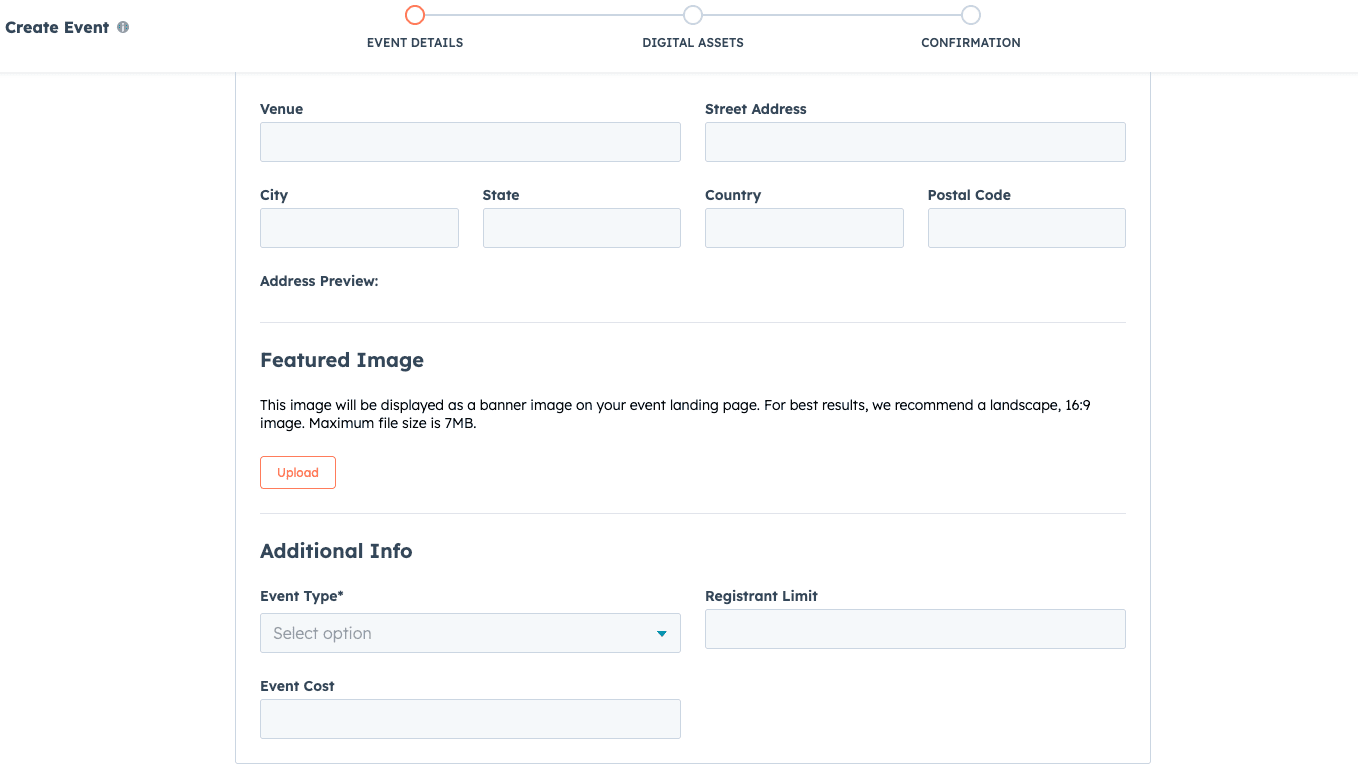This screenshot has height=768, width=1358.
Task: Click into the Venue text field
Action: [x=470, y=142]
